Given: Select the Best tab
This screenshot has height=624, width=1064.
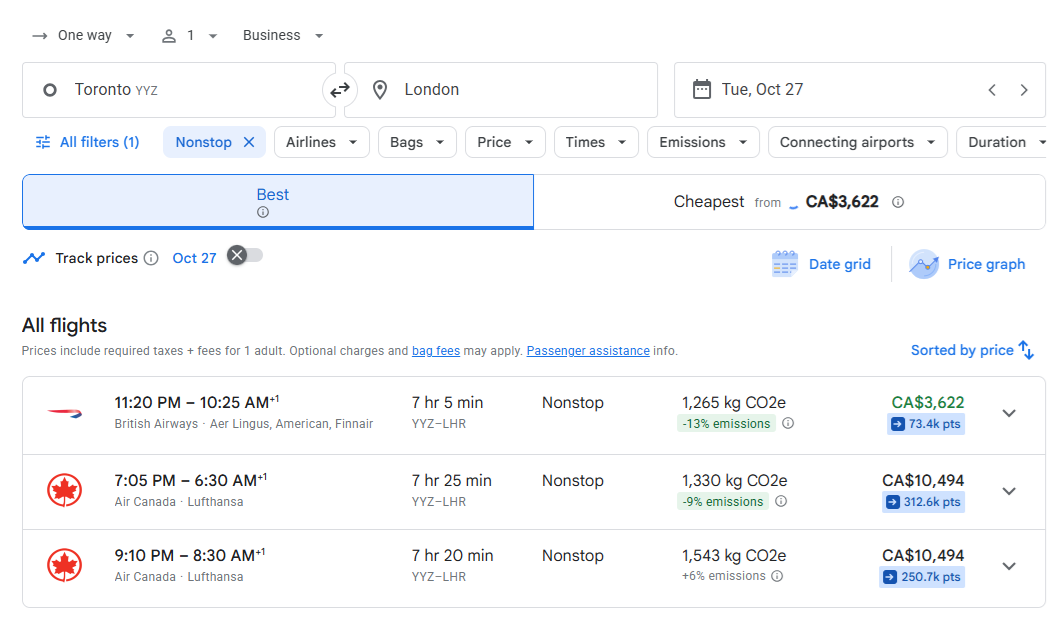Looking at the screenshot, I should click(278, 202).
